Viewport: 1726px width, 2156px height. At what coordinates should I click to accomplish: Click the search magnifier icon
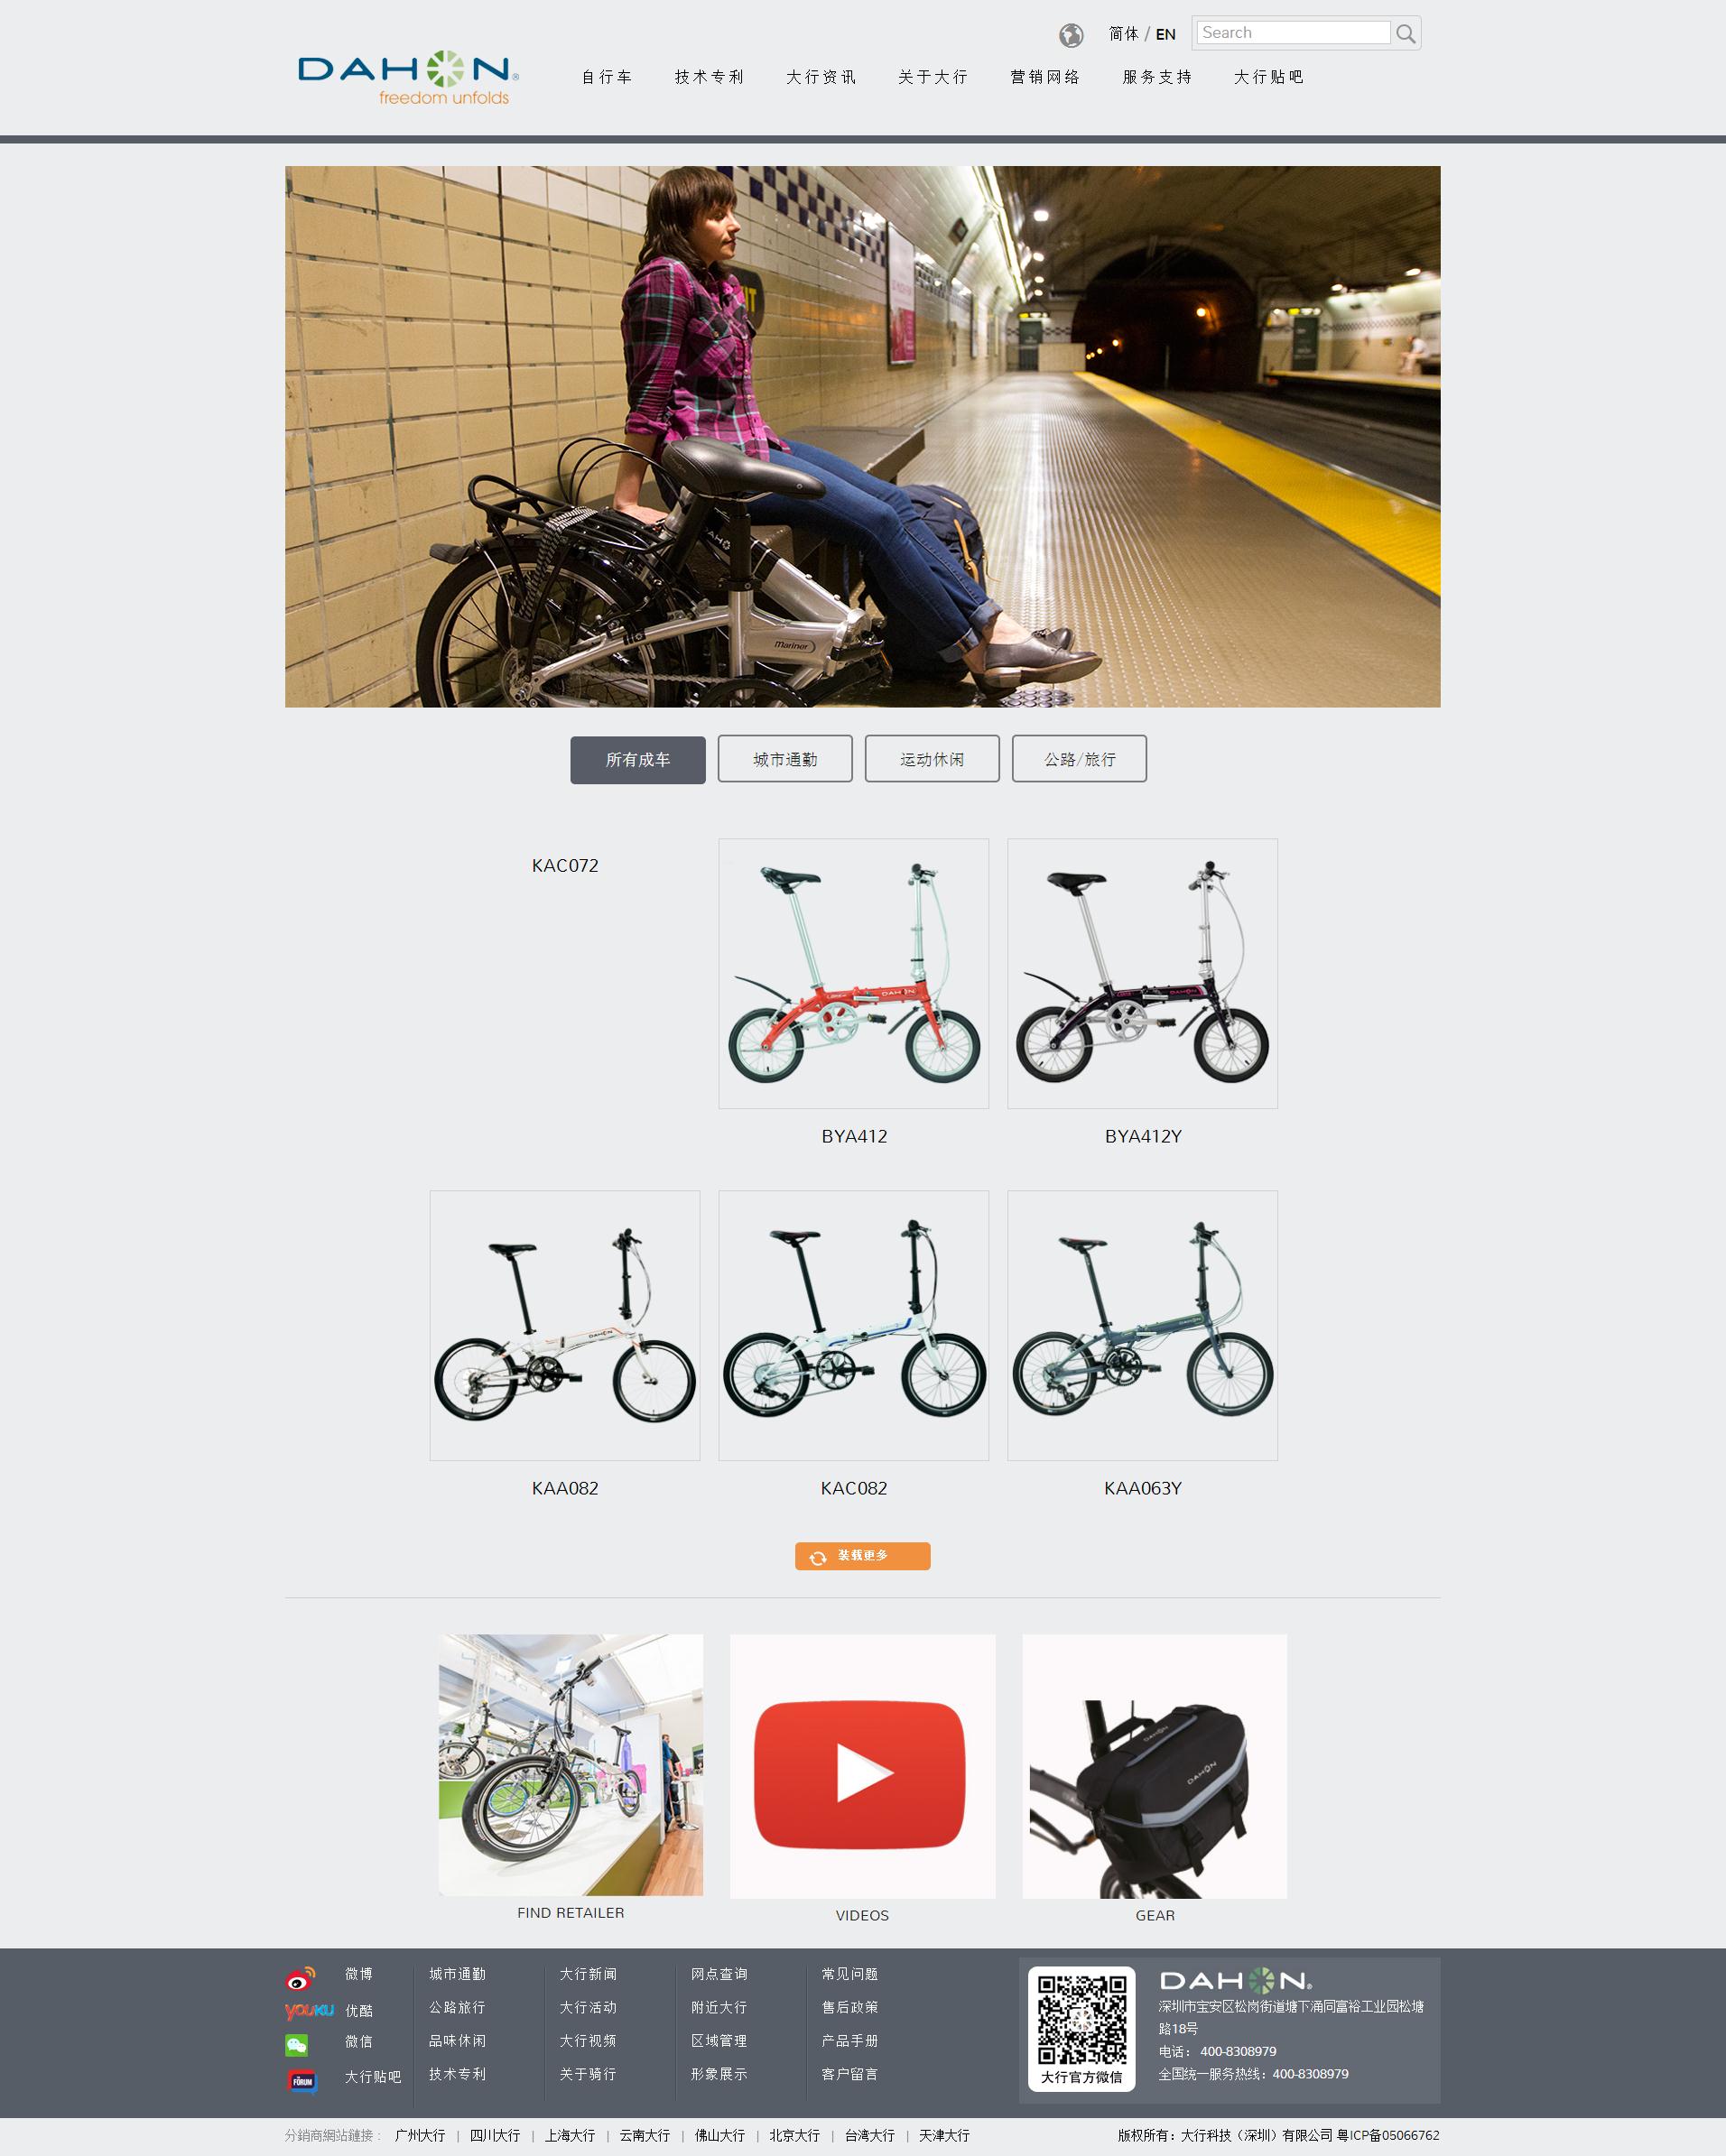1405,34
